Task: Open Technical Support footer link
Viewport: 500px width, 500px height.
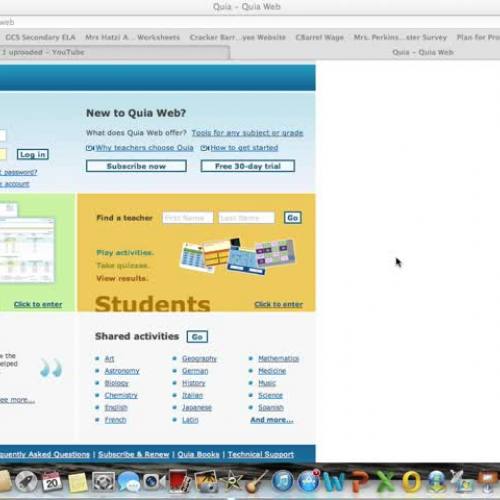Action: pyautogui.click(x=261, y=454)
